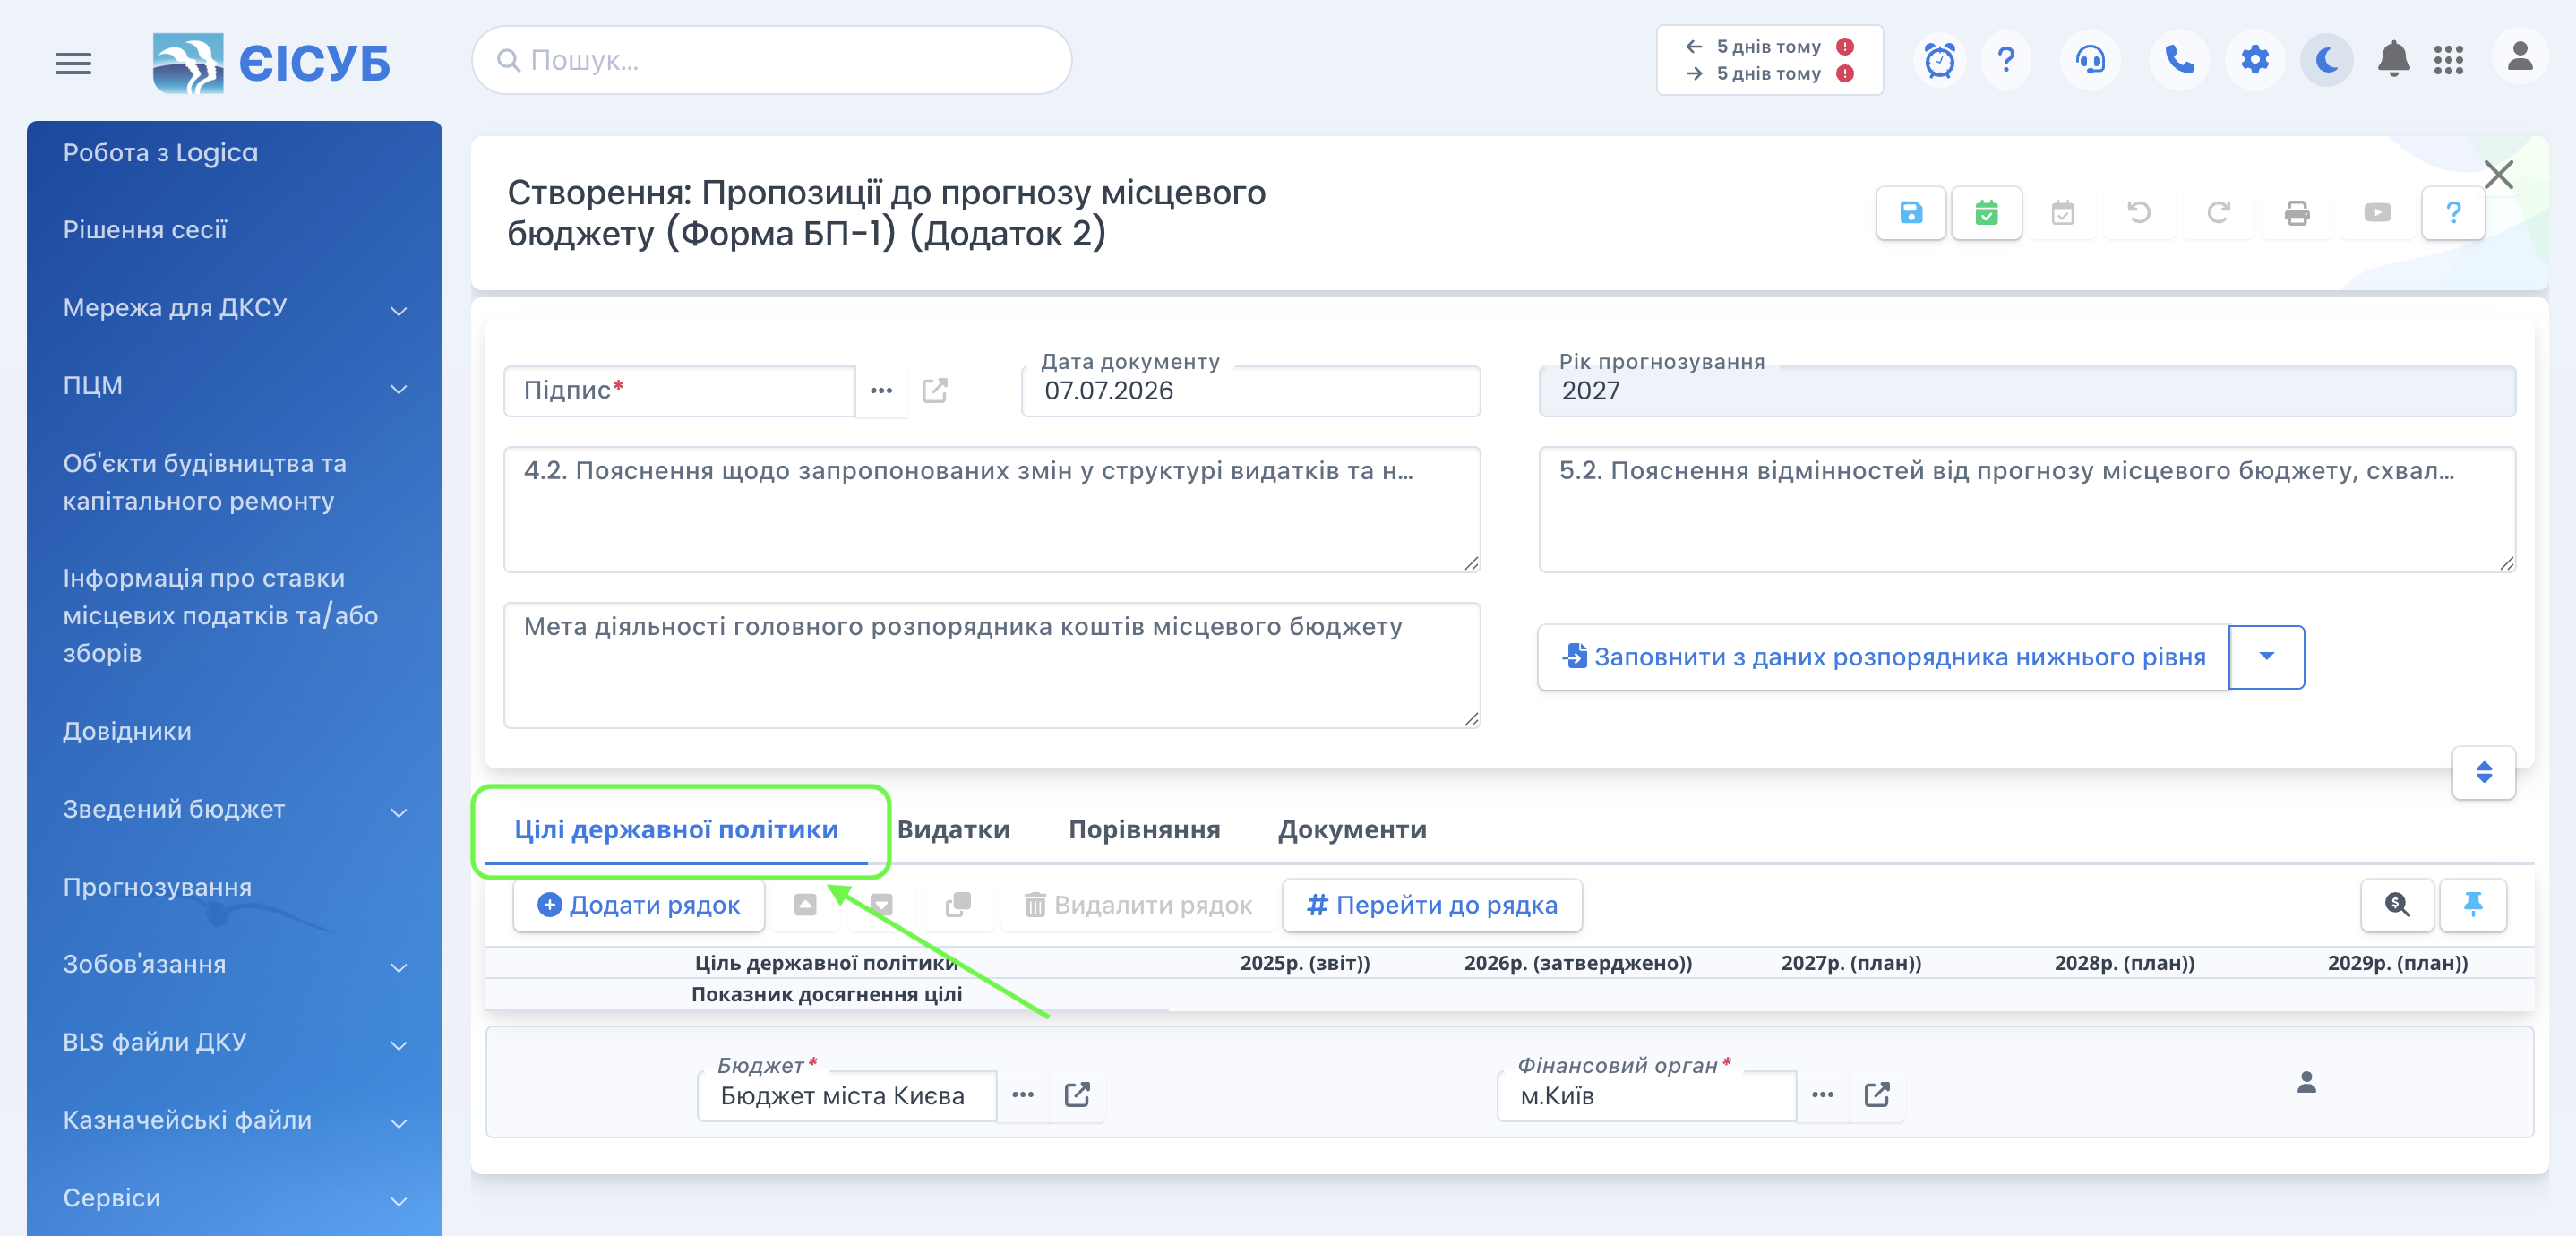Move row down arrow icon
This screenshot has height=1236, width=2576.
tap(881, 905)
